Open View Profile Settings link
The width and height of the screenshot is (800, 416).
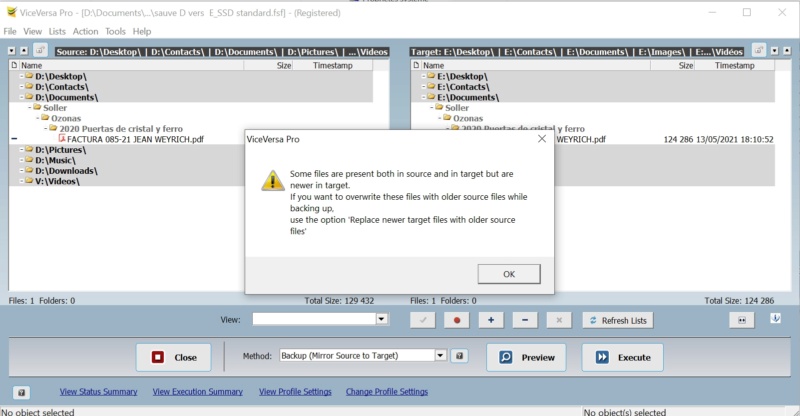pos(295,391)
